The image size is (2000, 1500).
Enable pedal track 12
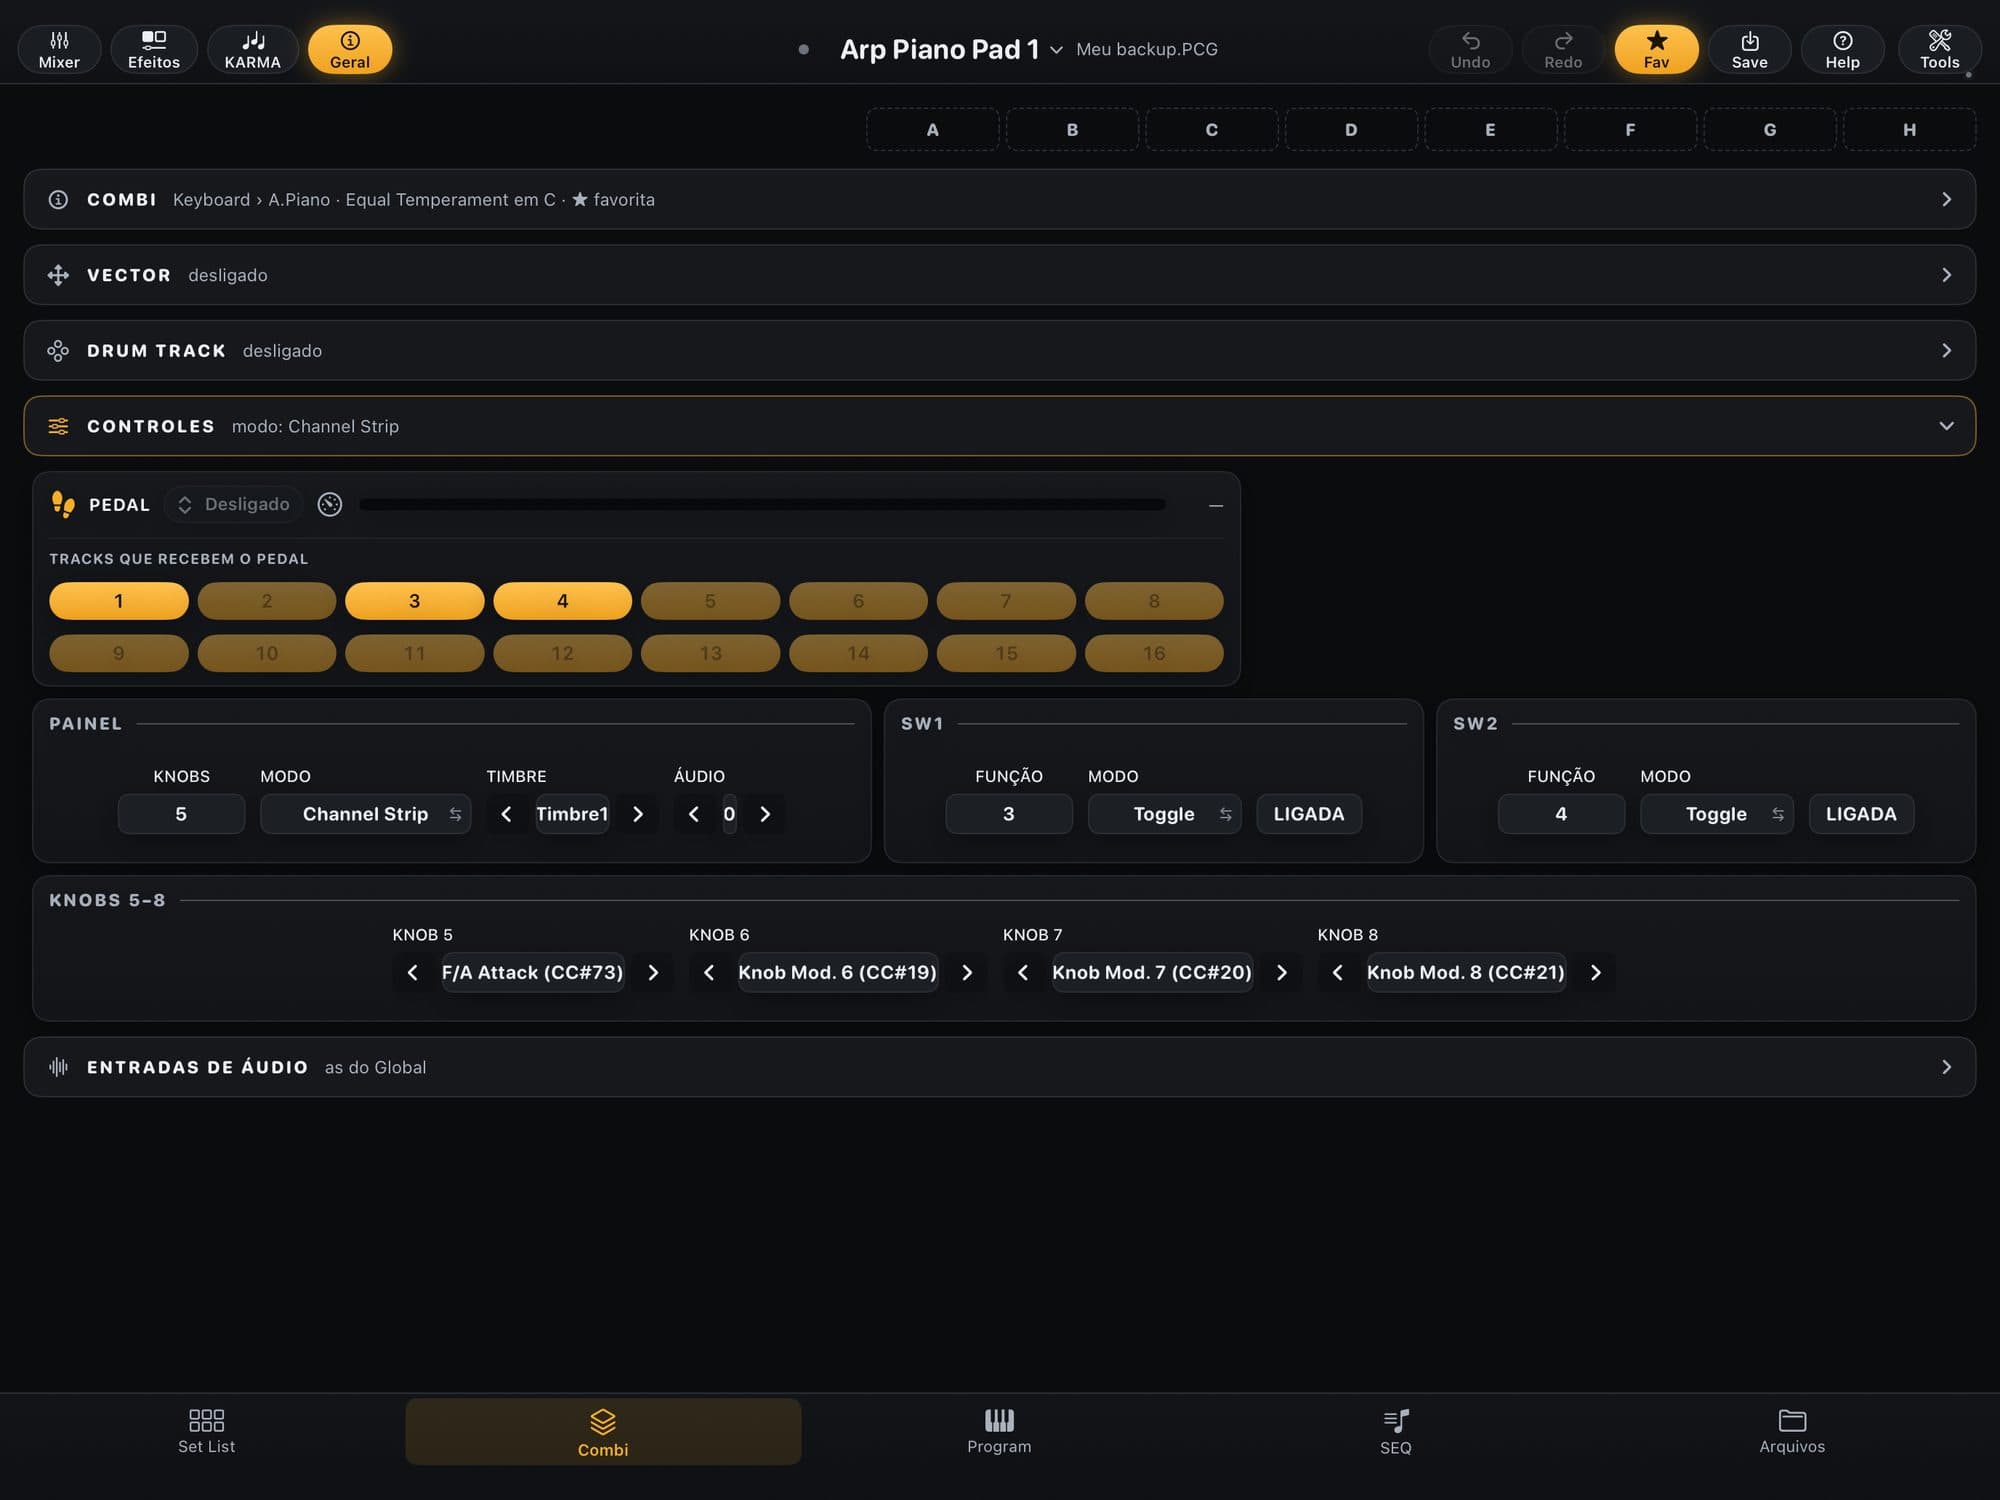click(x=563, y=653)
